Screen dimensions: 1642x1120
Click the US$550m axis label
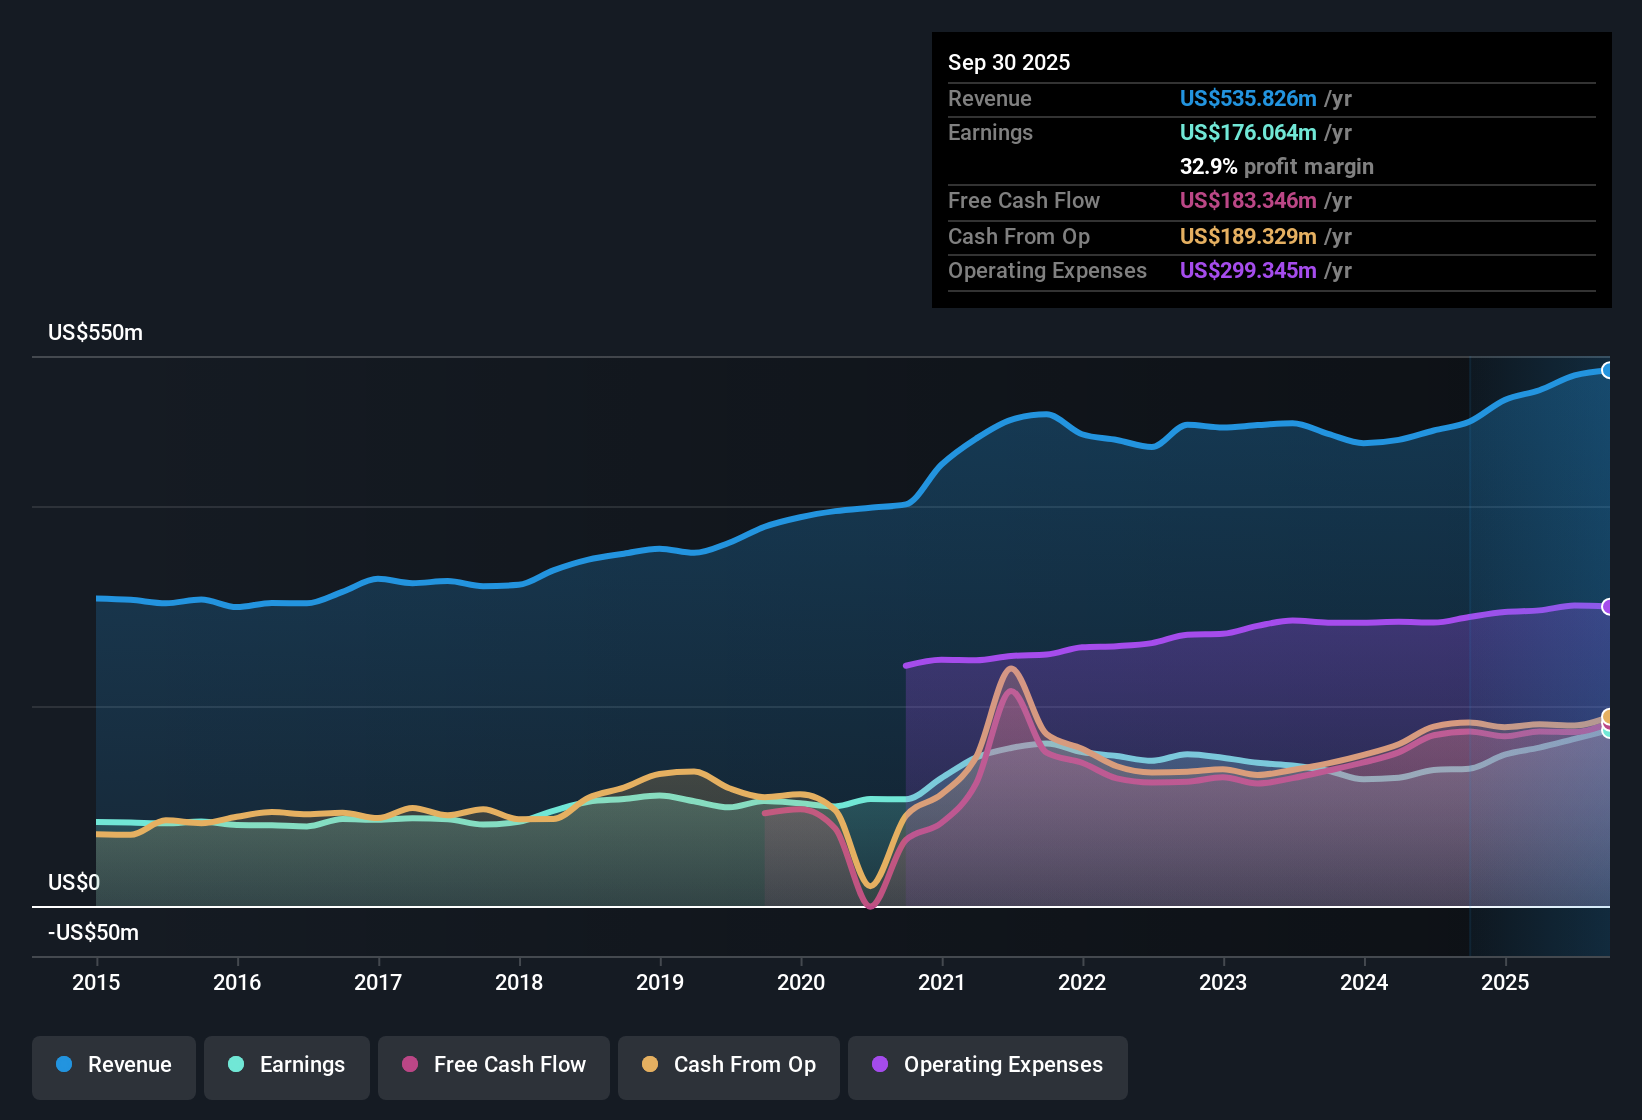(95, 332)
